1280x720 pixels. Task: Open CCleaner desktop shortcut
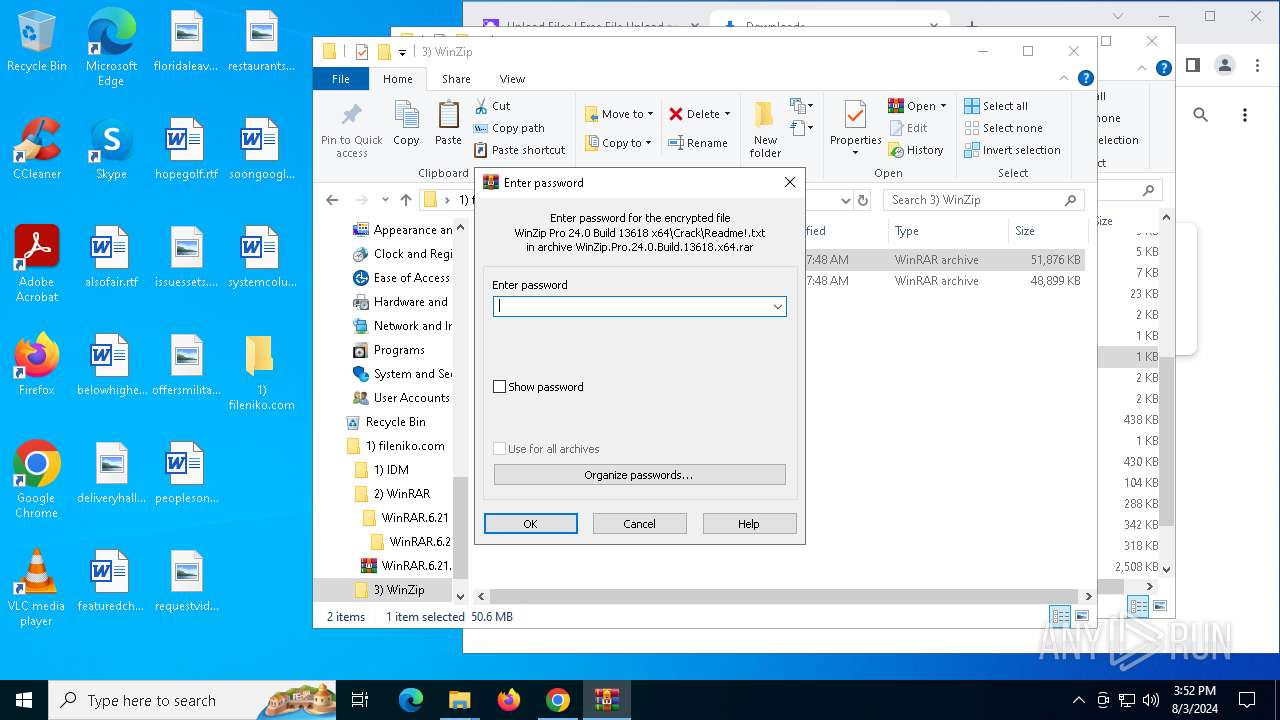coord(37,149)
